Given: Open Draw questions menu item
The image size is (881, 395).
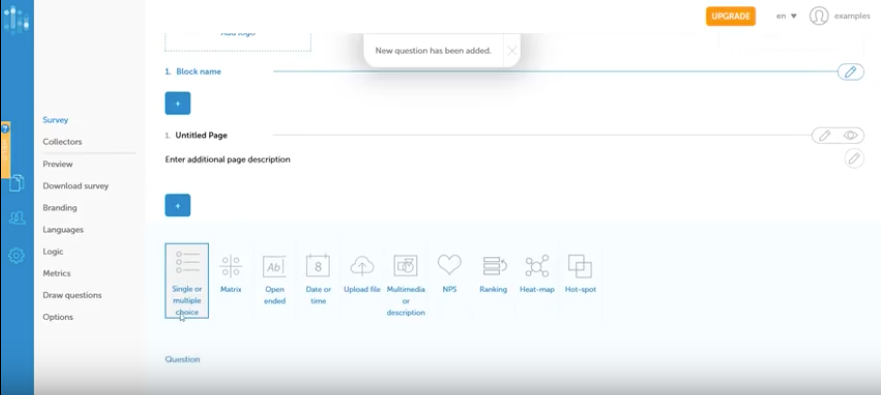Looking at the screenshot, I should click(72, 295).
